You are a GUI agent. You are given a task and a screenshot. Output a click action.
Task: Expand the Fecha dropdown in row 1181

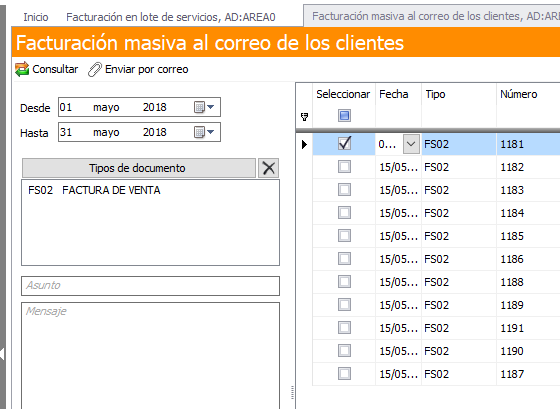(x=411, y=144)
